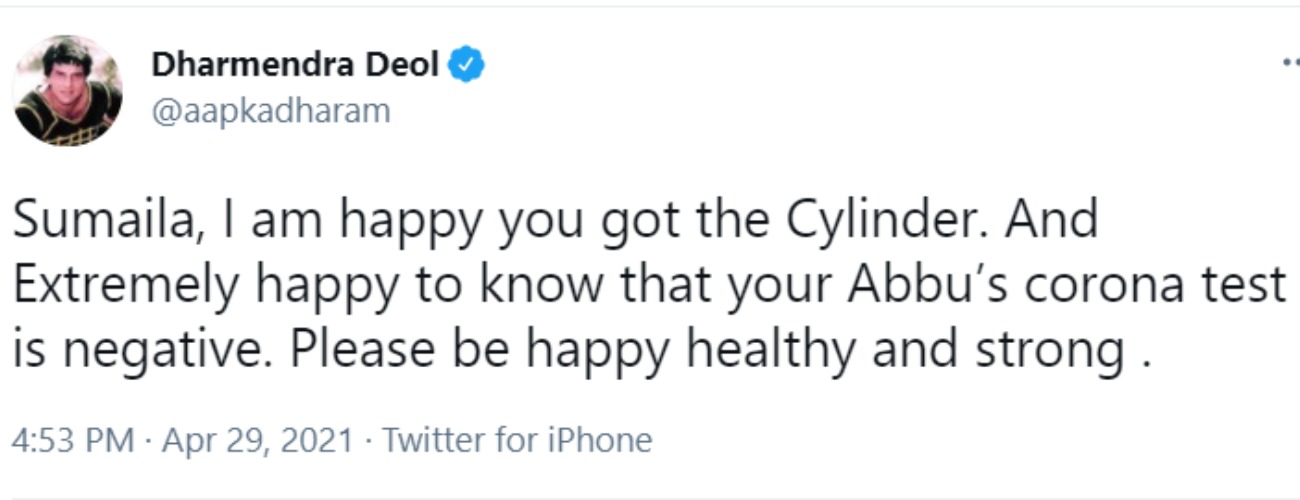This screenshot has width=1300, height=500.
Task: Click the blue verified badge
Action: click(x=466, y=65)
